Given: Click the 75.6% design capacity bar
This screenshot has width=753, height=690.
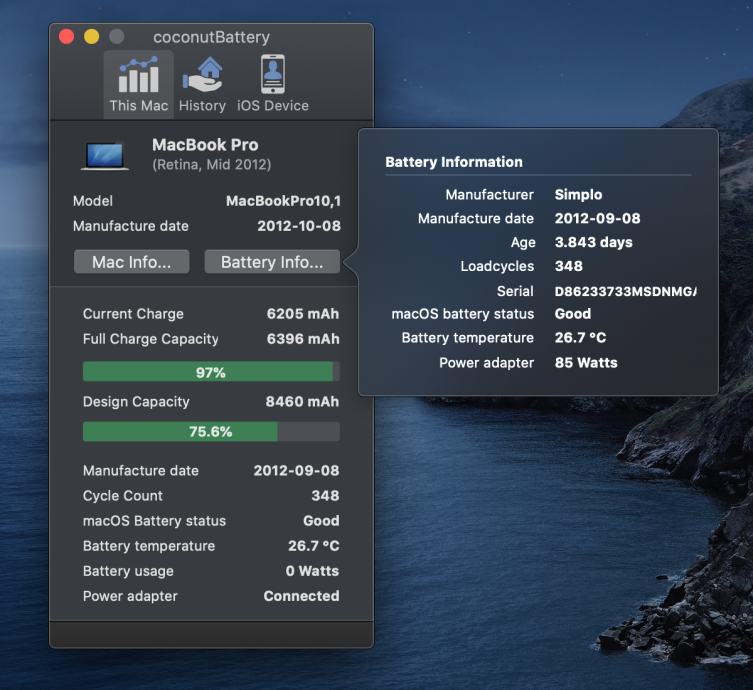Looking at the screenshot, I should click(210, 432).
